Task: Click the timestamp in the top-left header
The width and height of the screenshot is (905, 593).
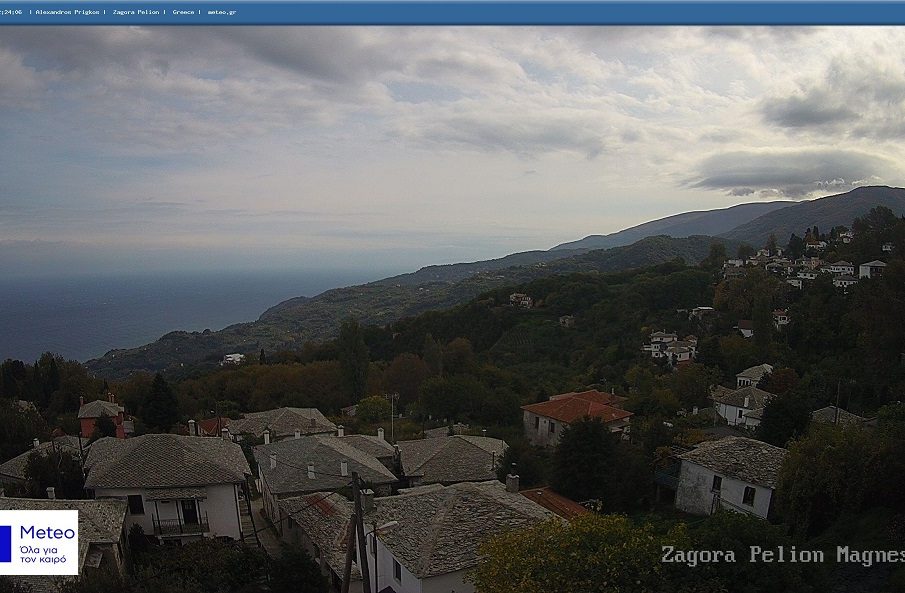Action: [x=12, y=12]
